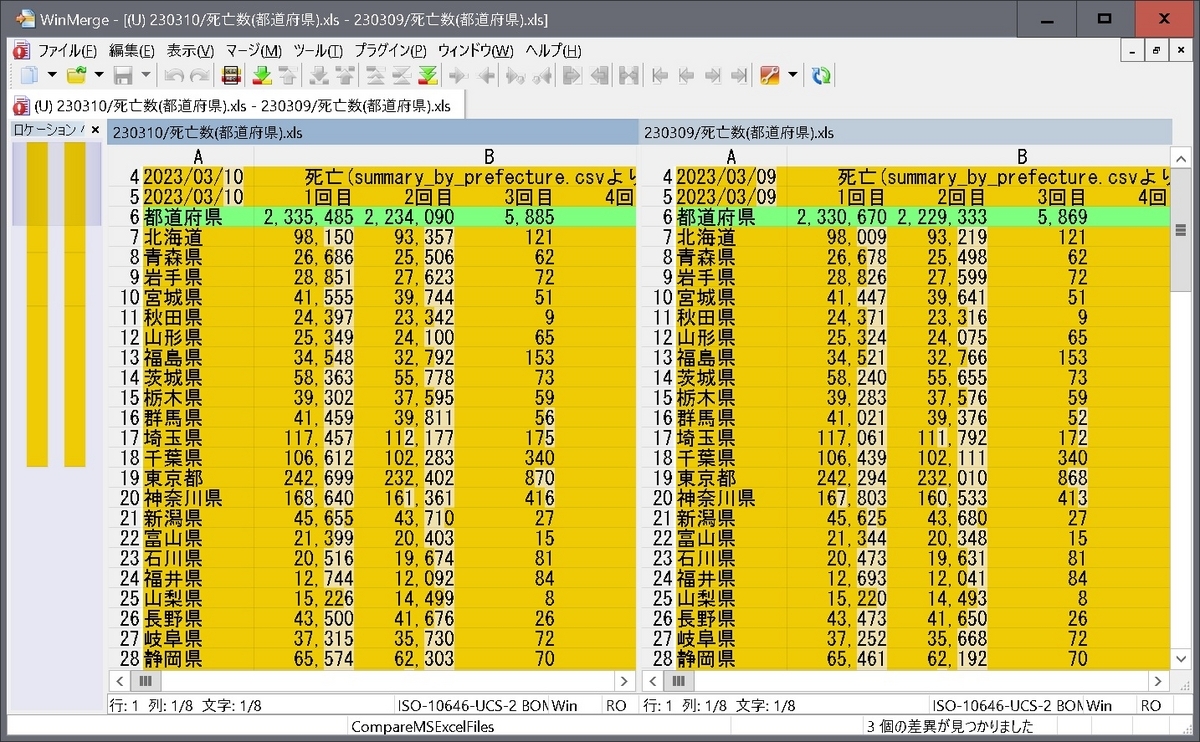Click the Select Line Difference icon
The width and height of the screenshot is (1200, 742).
point(231,75)
